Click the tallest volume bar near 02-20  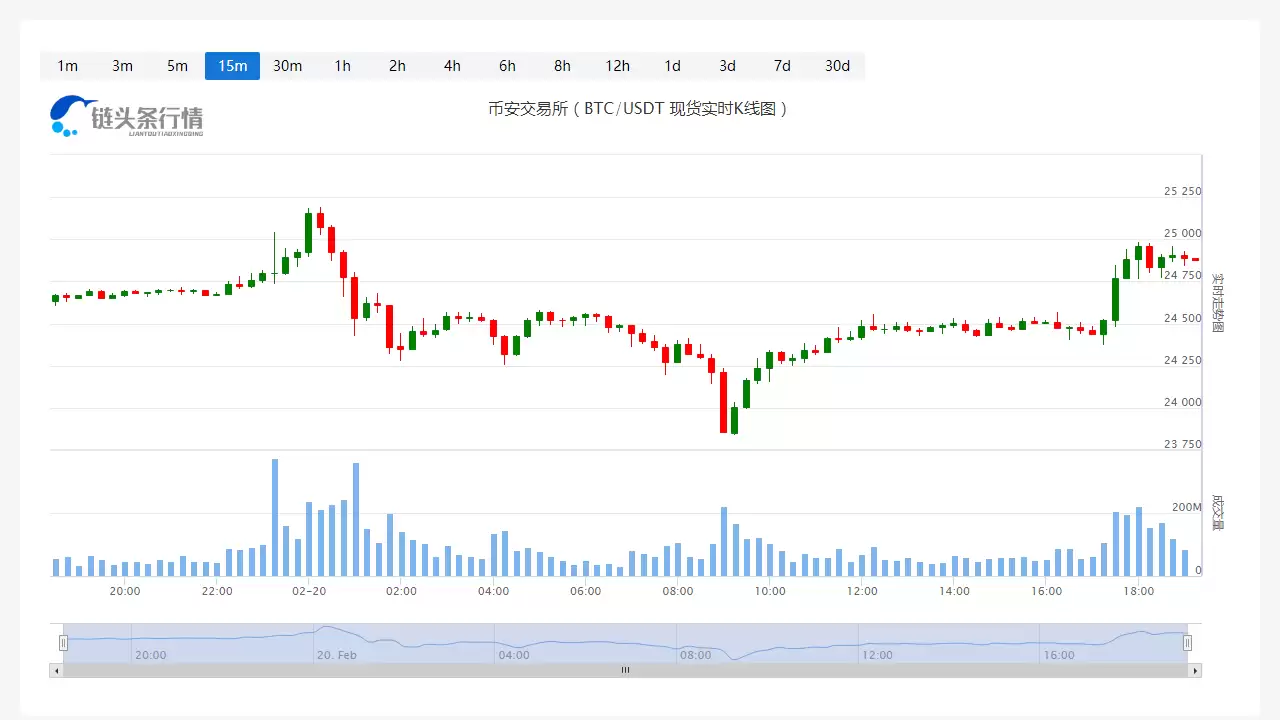[274, 515]
